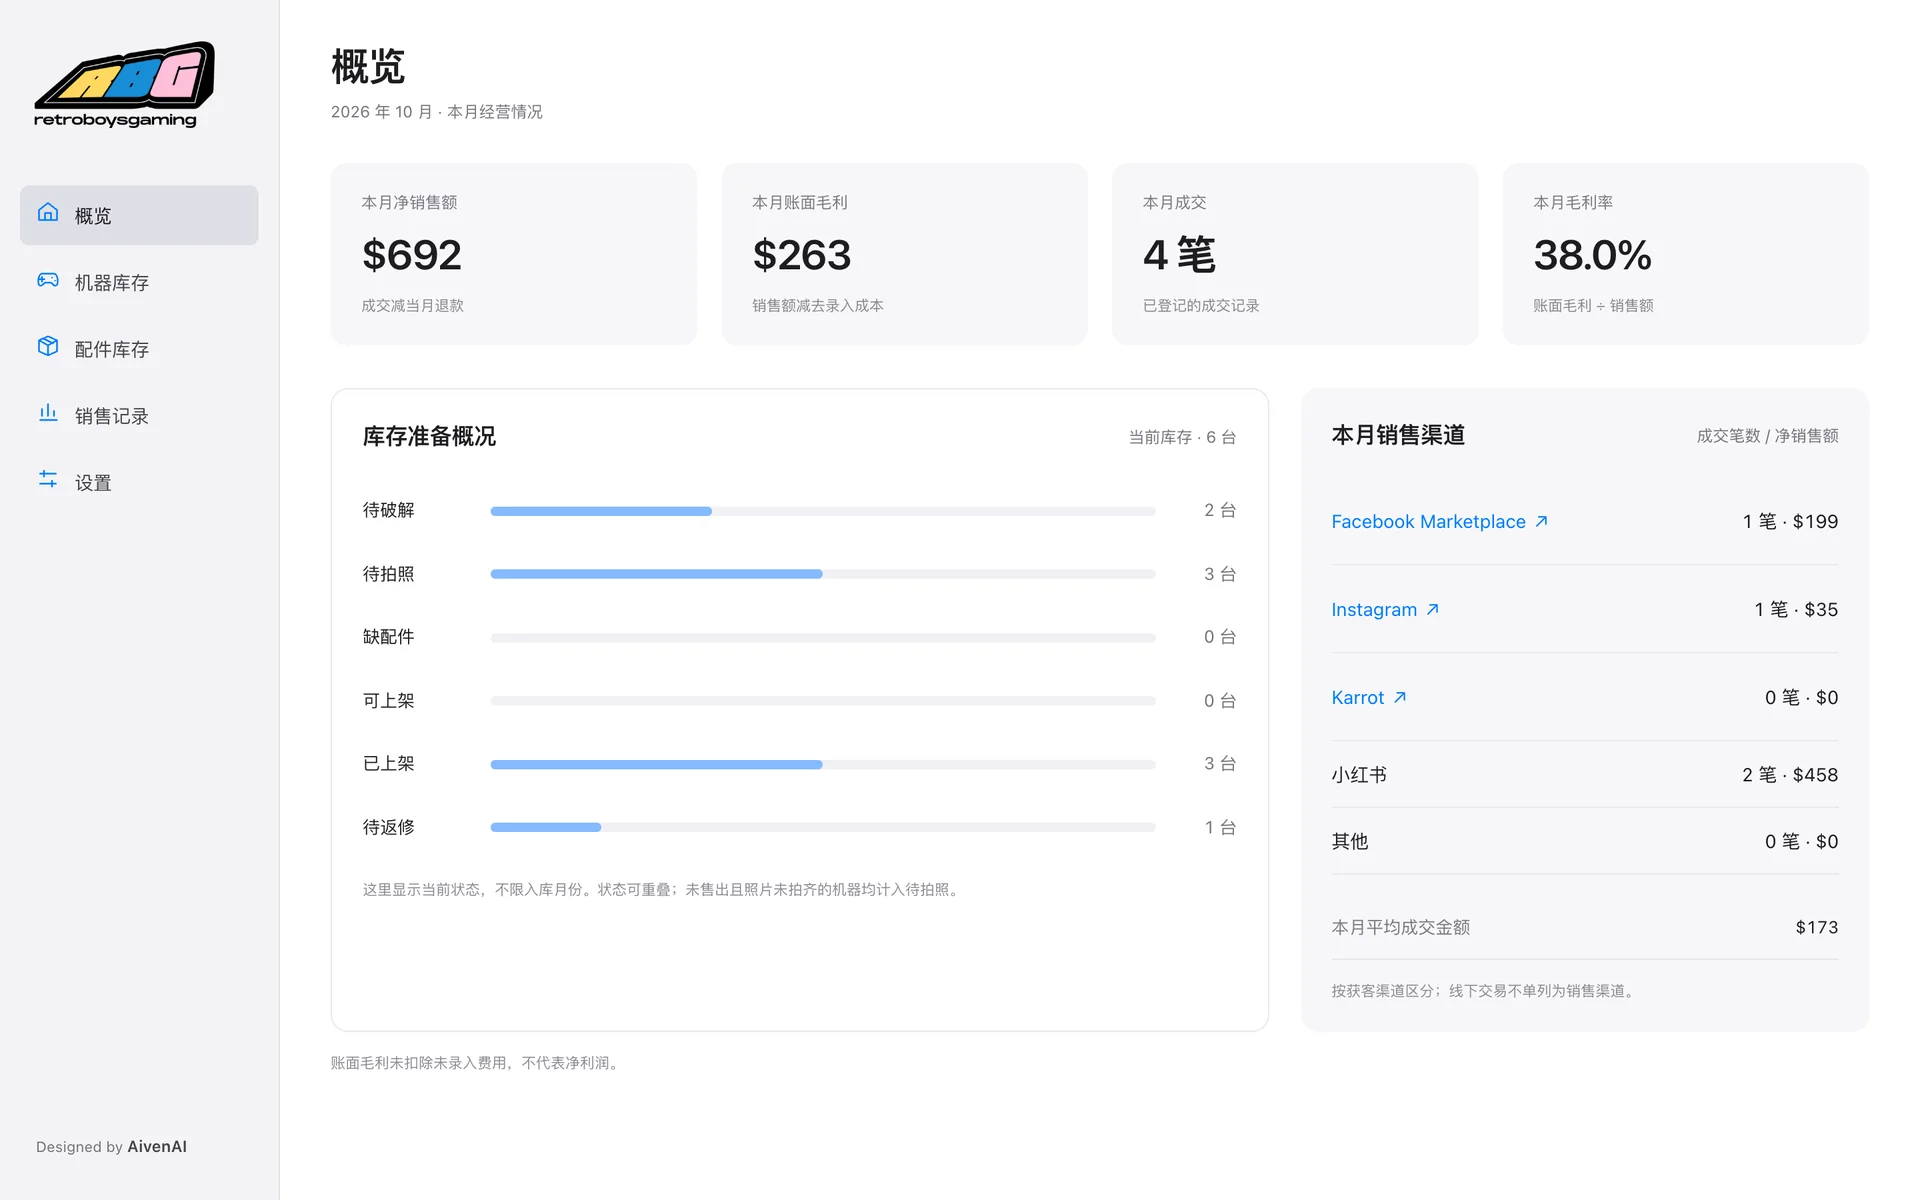
Task: Click the AivenAI credit in the sidebar footer
Action: [157, 1147]
